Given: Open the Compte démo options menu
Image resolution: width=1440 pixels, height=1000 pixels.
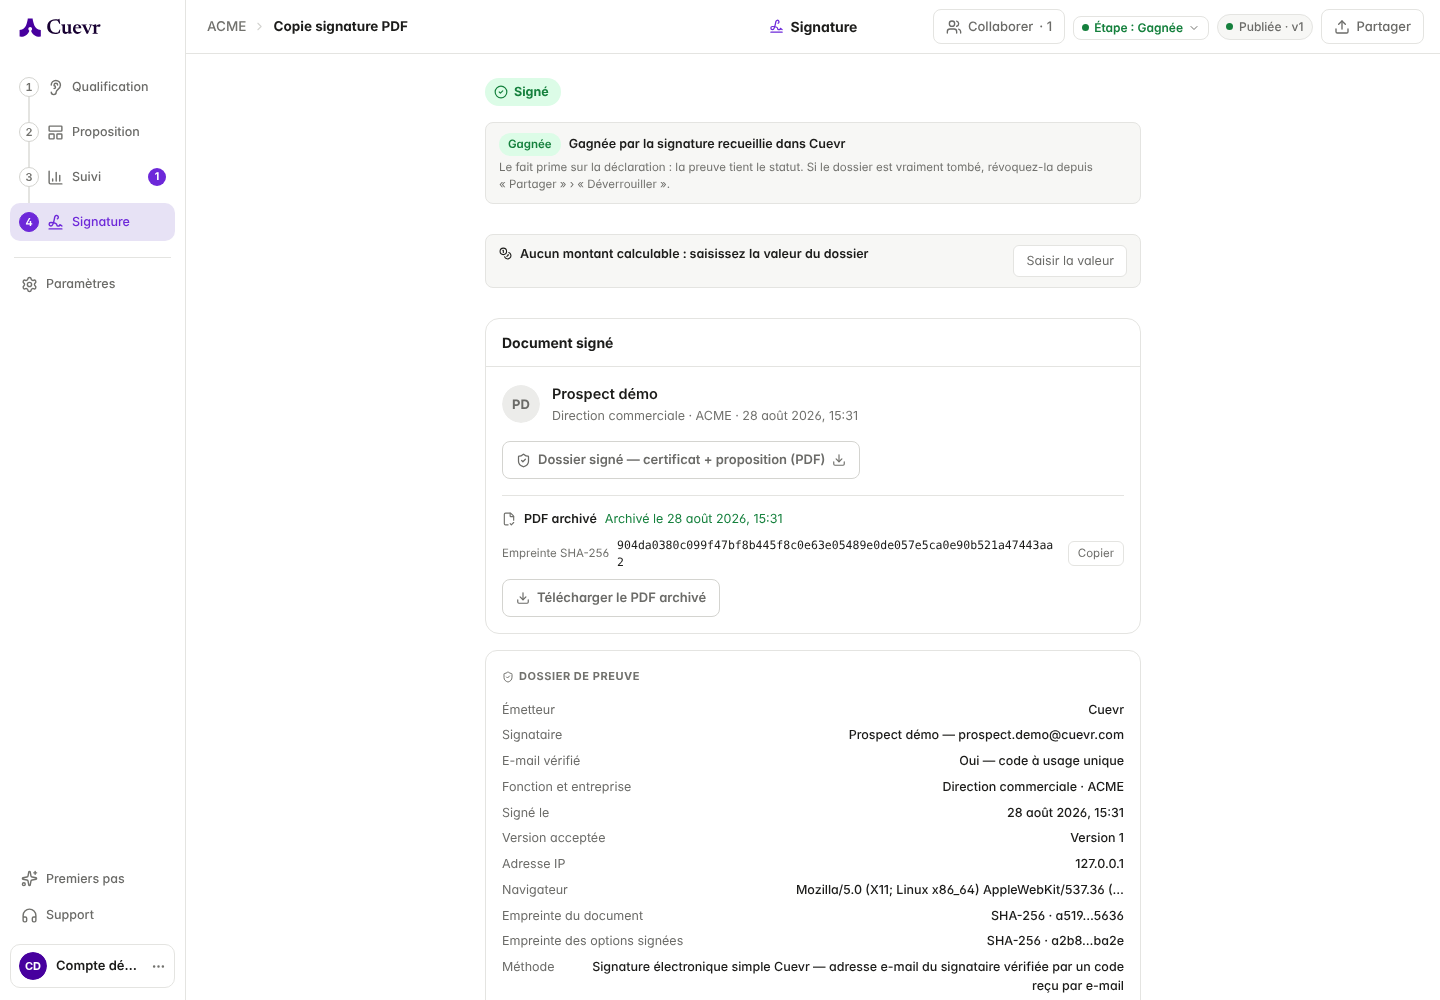Looking at the screenshot, I should click(x=158, y=966).
